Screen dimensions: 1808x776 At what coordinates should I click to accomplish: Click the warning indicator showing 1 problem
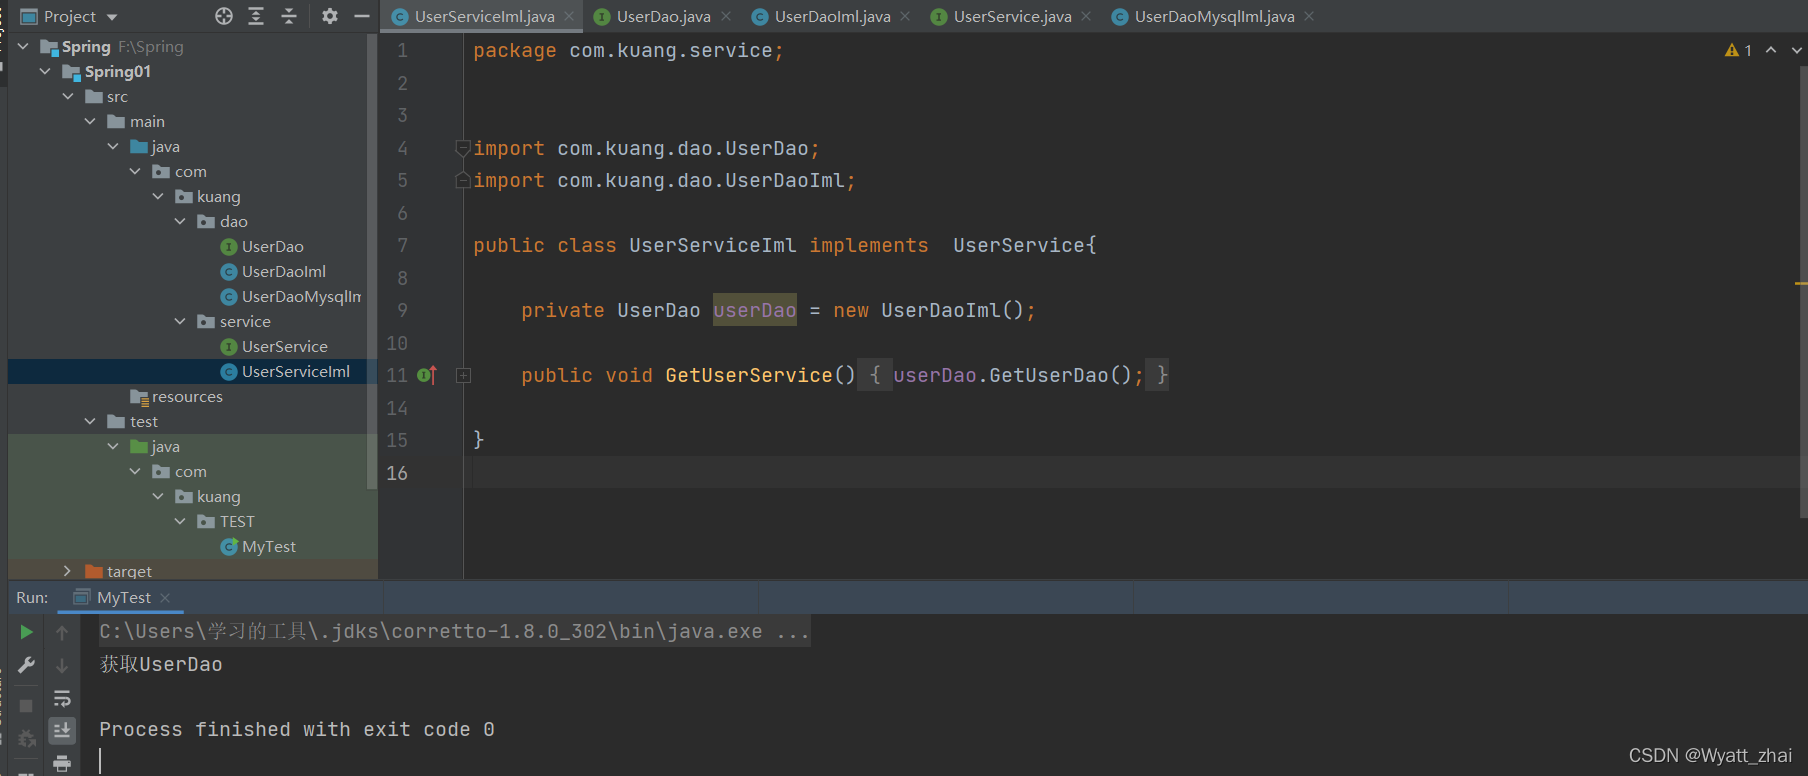[1738, 50]
